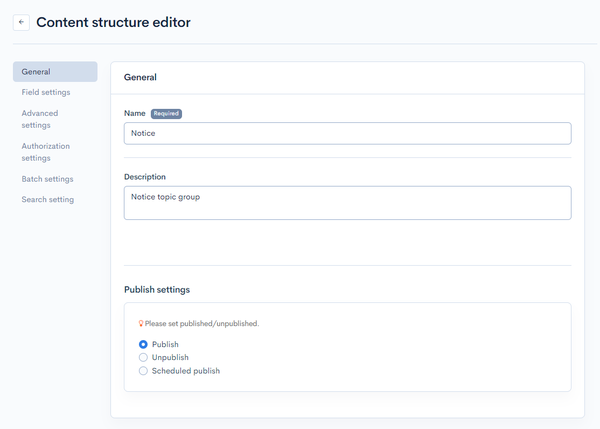Open Field settings in sidebar
Screen dimensions: 600x429
point(46,92)
